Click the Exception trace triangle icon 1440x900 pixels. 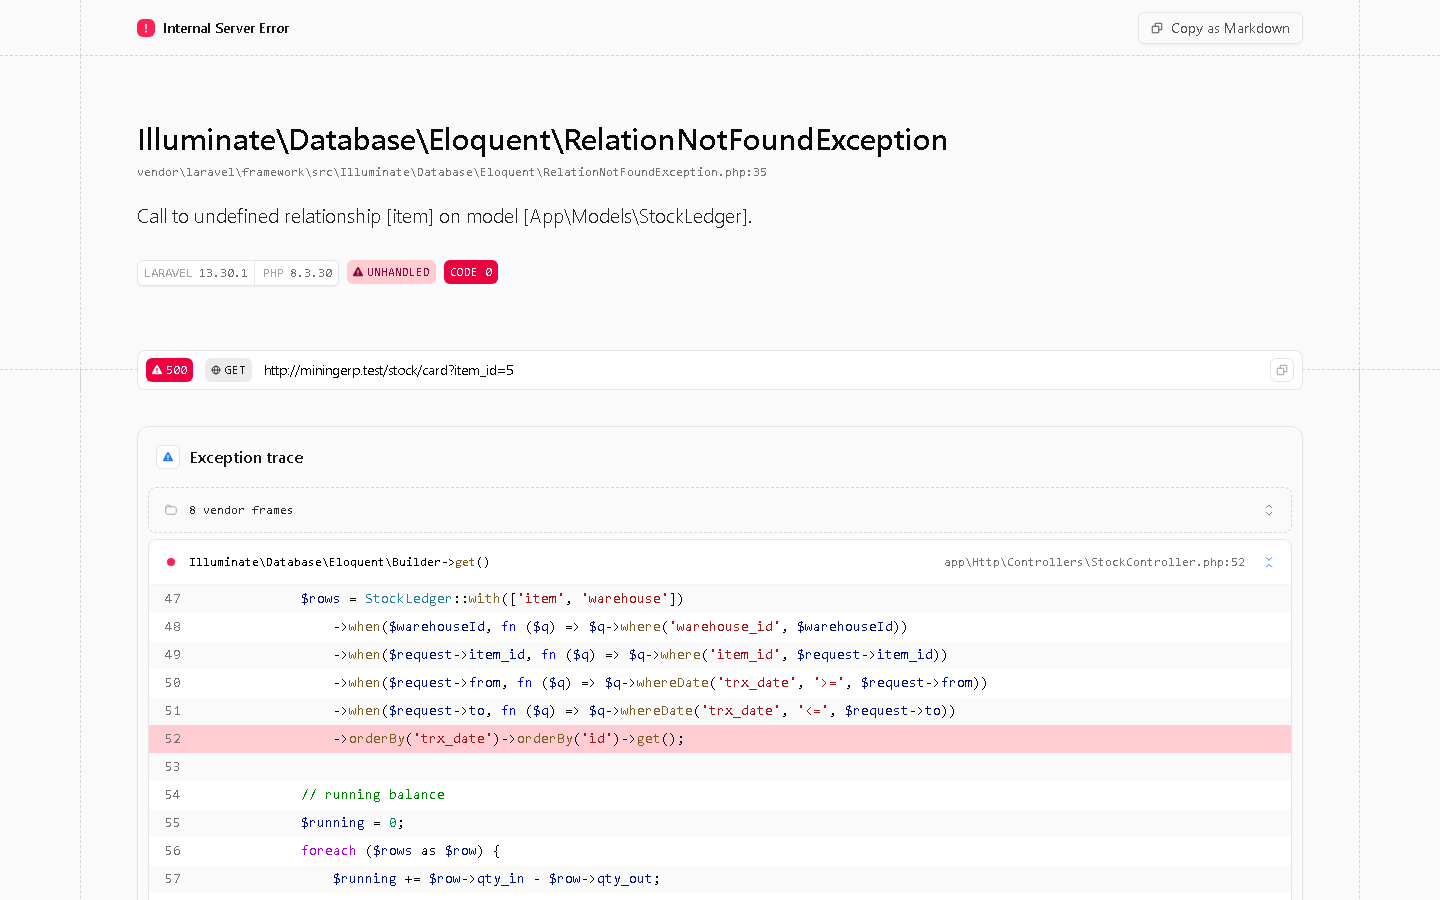coord(168,457)
